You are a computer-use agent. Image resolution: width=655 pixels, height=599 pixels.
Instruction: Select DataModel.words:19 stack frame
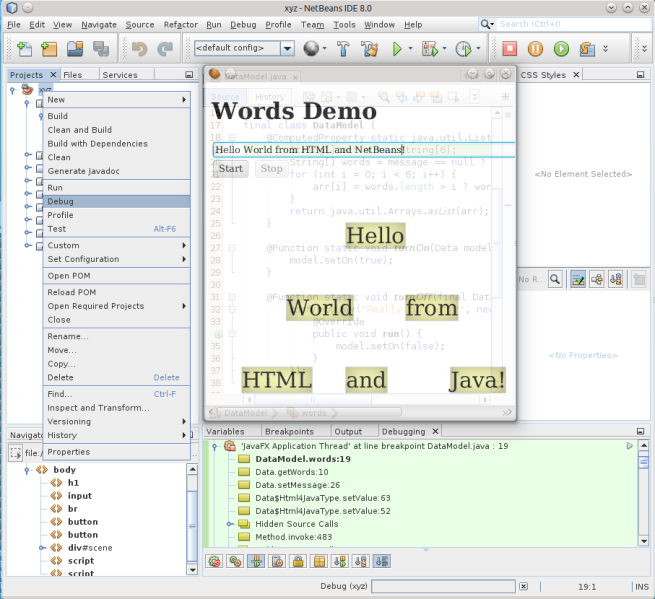[303, 459]
